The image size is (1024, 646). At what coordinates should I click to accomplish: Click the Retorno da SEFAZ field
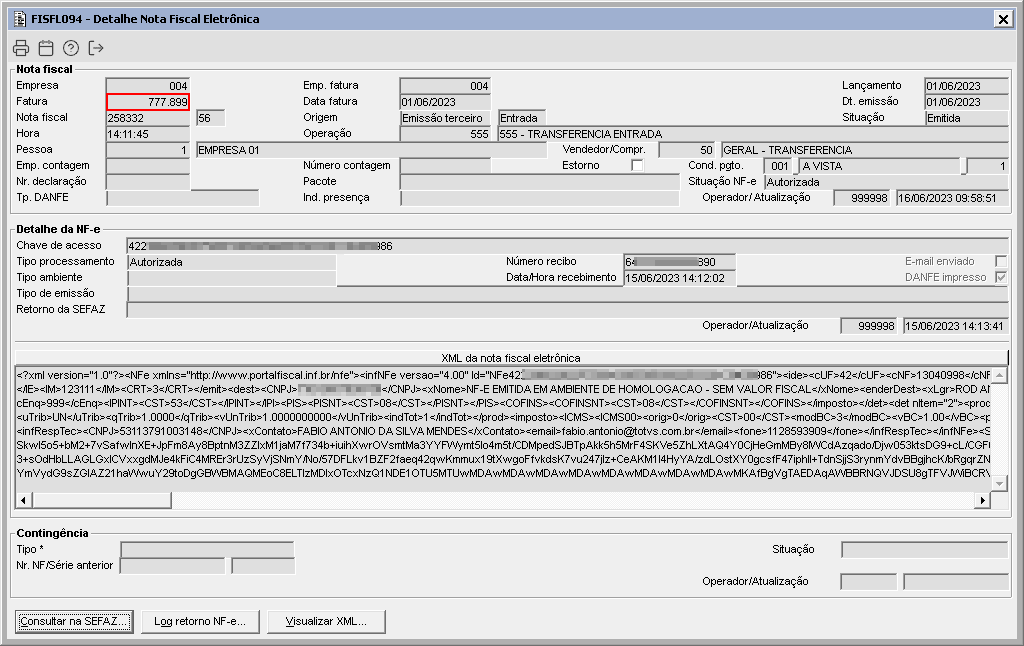coord(568,310)
